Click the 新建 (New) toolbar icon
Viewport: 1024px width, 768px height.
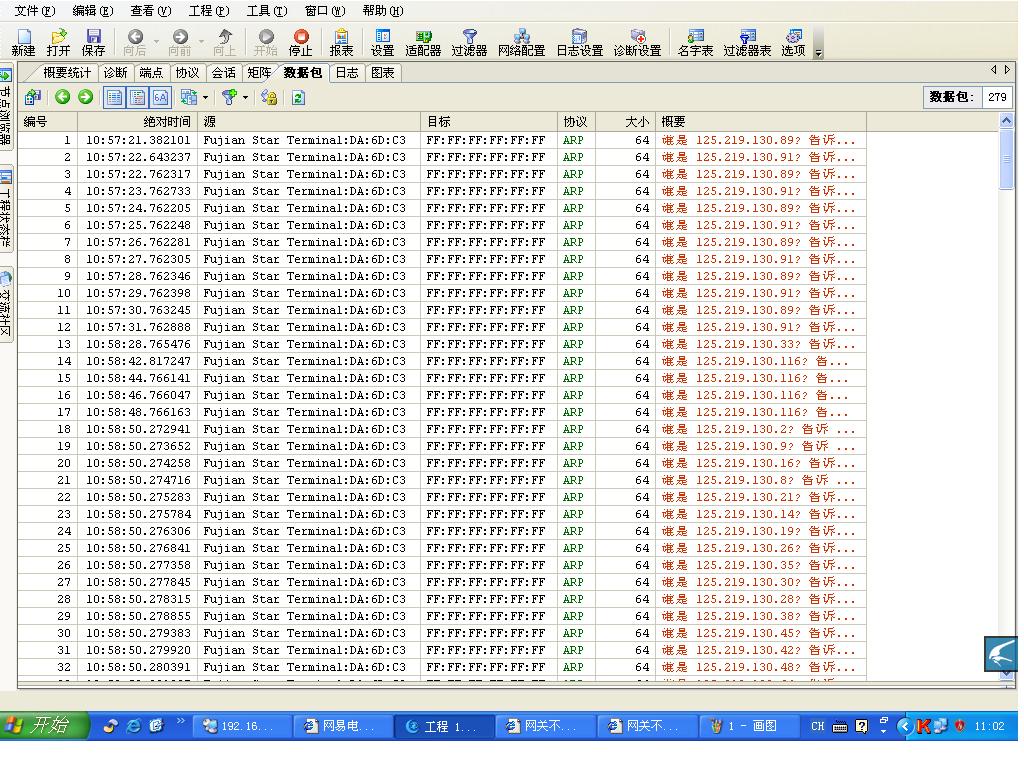coord(23,42)
